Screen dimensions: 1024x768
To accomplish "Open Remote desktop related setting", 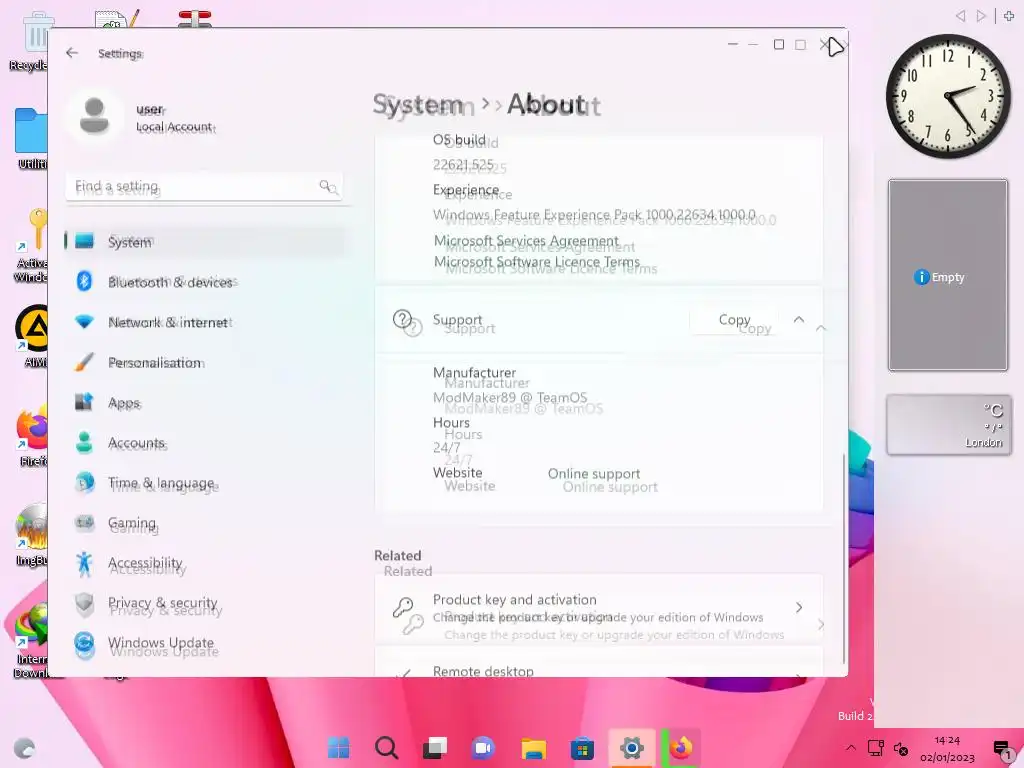I will point(599,662).
